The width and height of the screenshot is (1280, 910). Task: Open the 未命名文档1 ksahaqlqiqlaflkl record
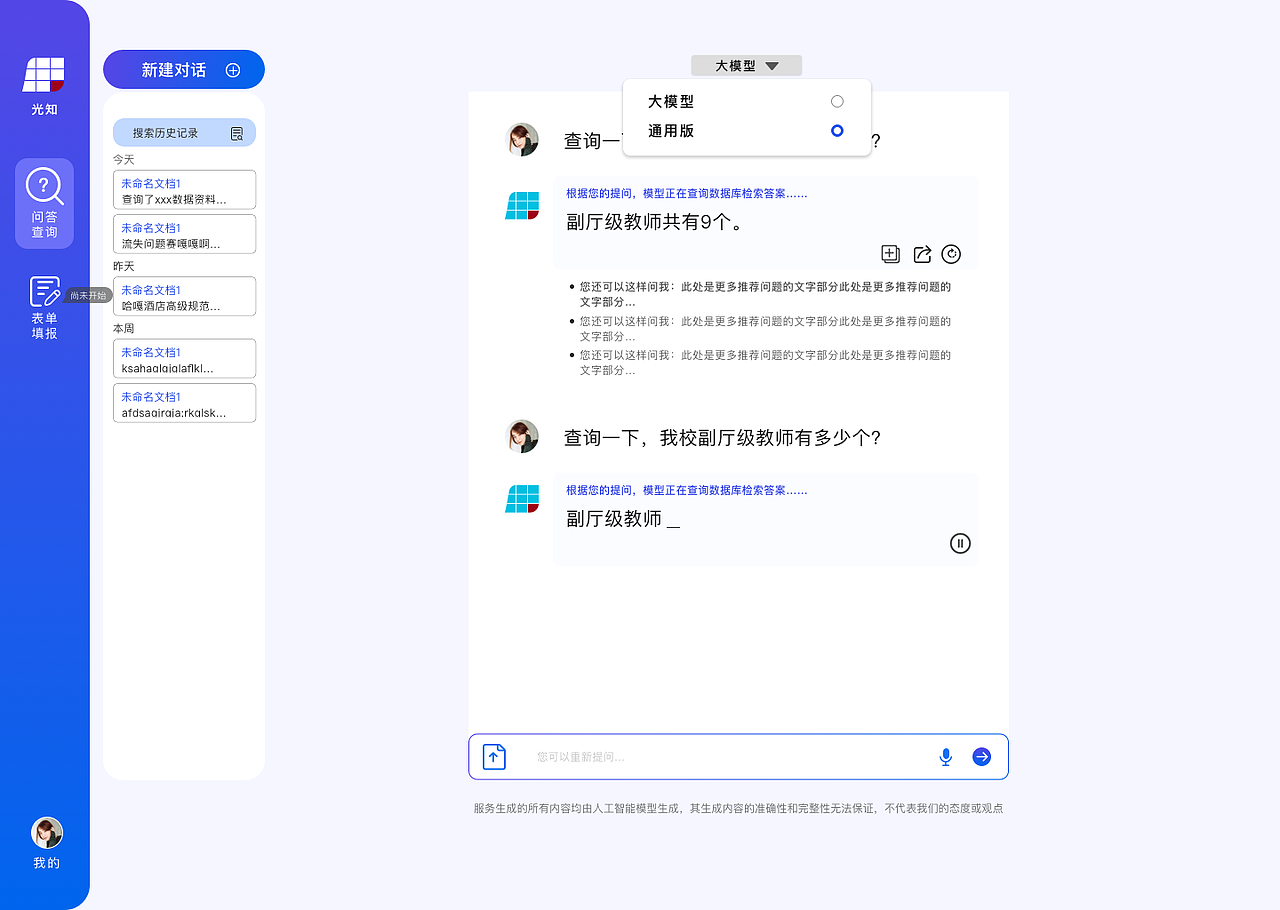(184, 358)
